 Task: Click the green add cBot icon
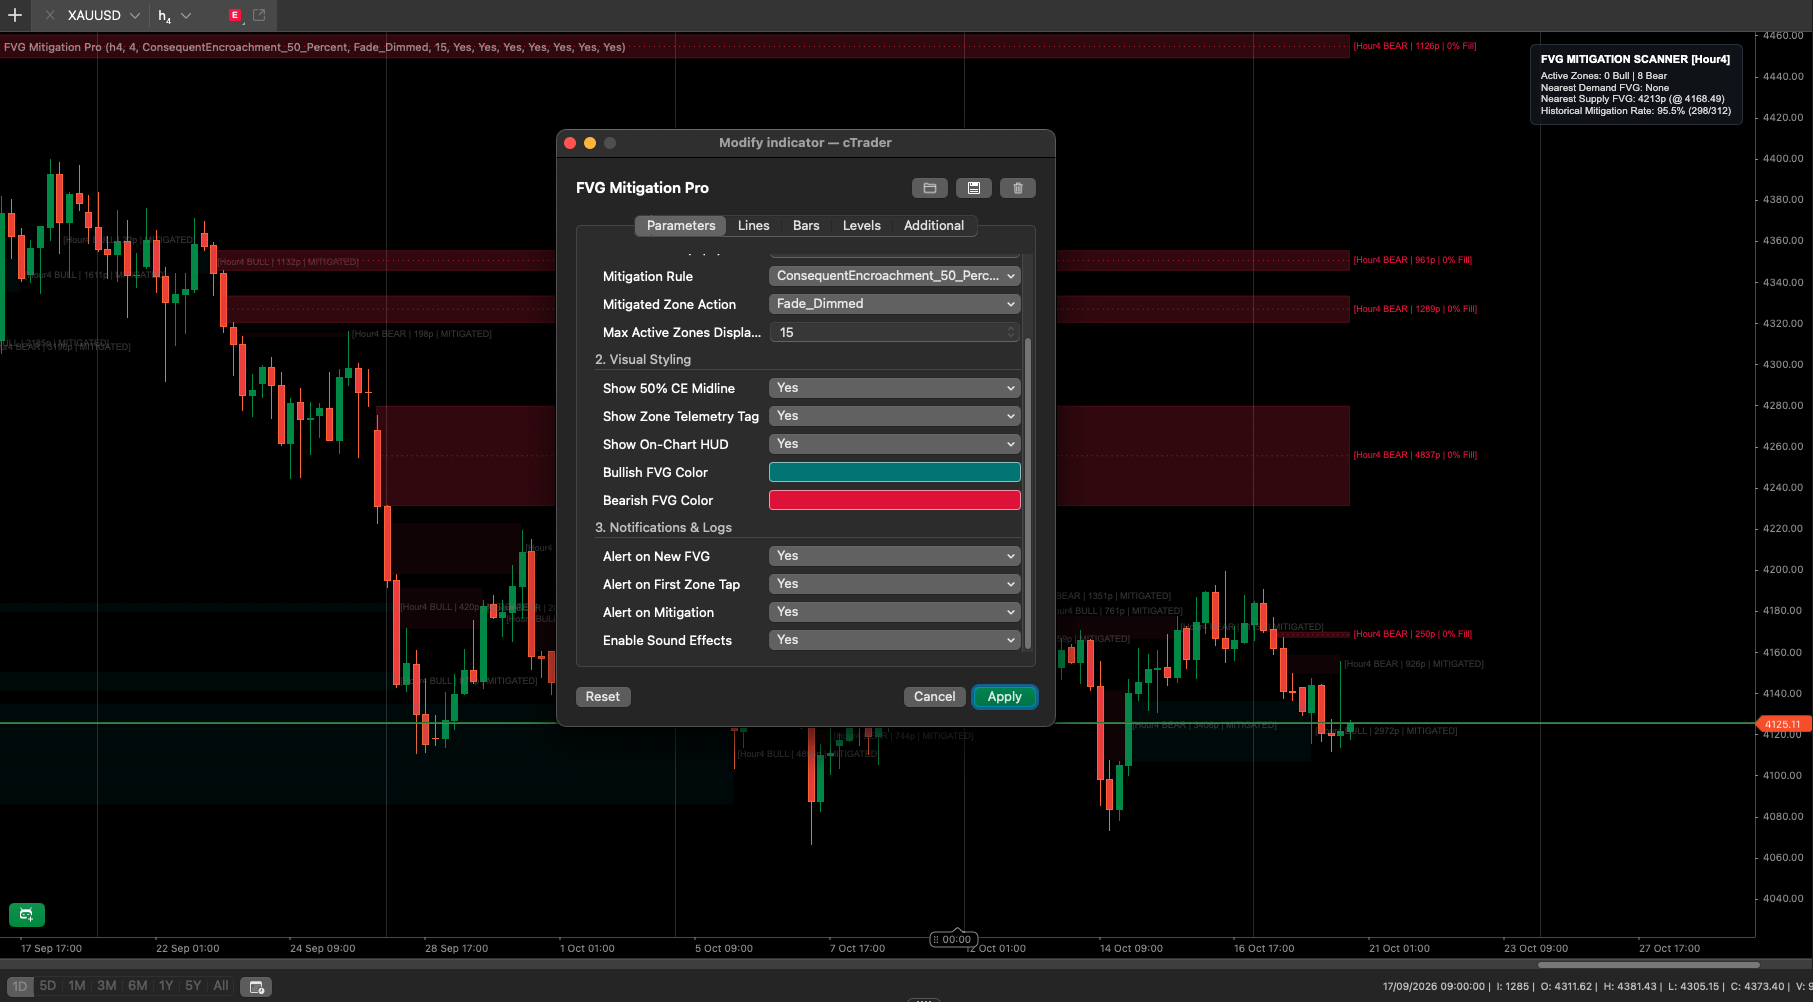coord(27,914)
